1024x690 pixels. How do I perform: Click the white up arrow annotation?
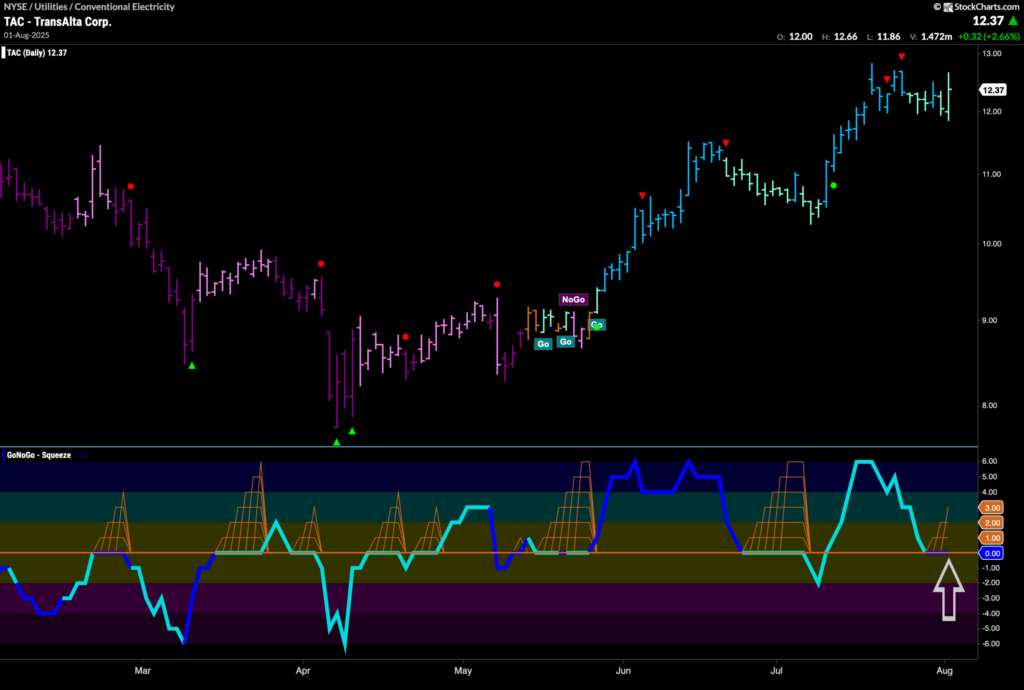[x=948, y=590]
